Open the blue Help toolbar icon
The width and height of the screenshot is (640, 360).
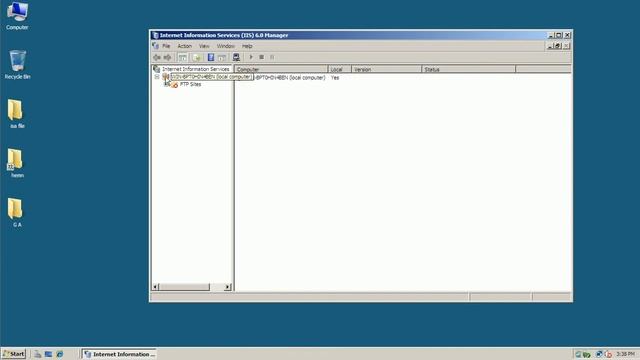click(211, 58)
